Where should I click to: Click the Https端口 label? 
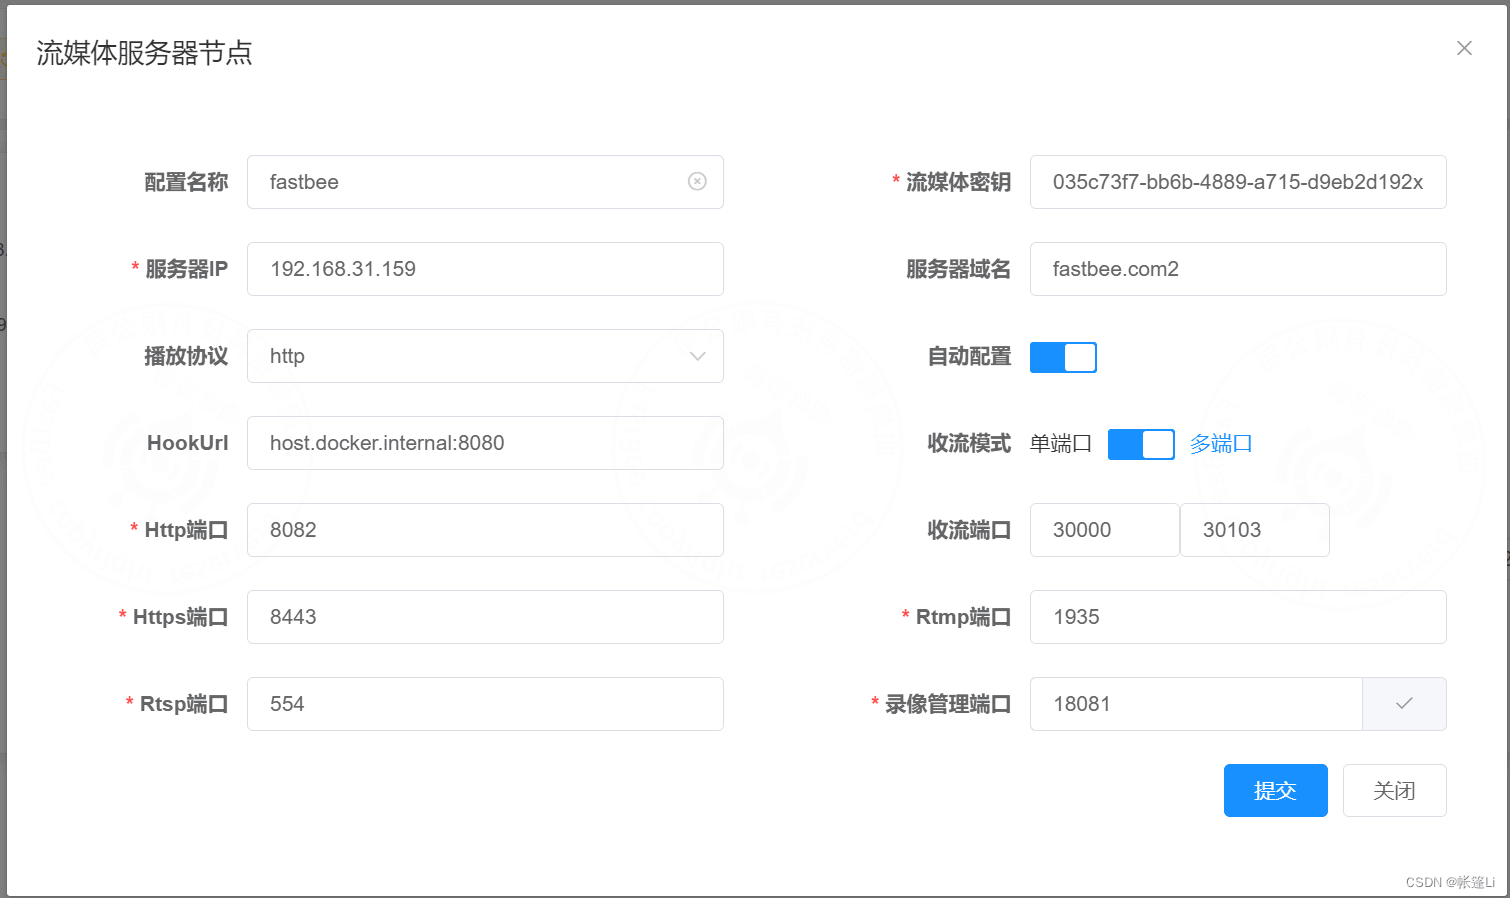(x=181, y=617)
